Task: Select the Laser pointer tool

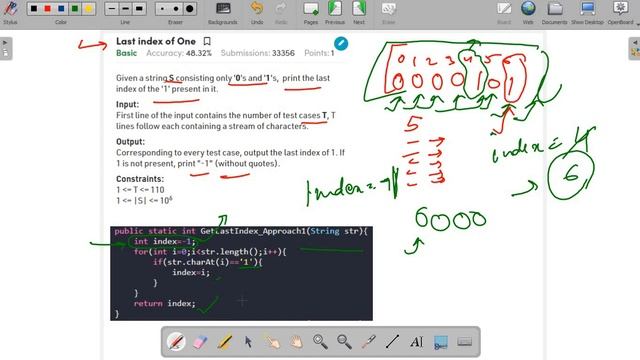Action: (x=369, y=342)
